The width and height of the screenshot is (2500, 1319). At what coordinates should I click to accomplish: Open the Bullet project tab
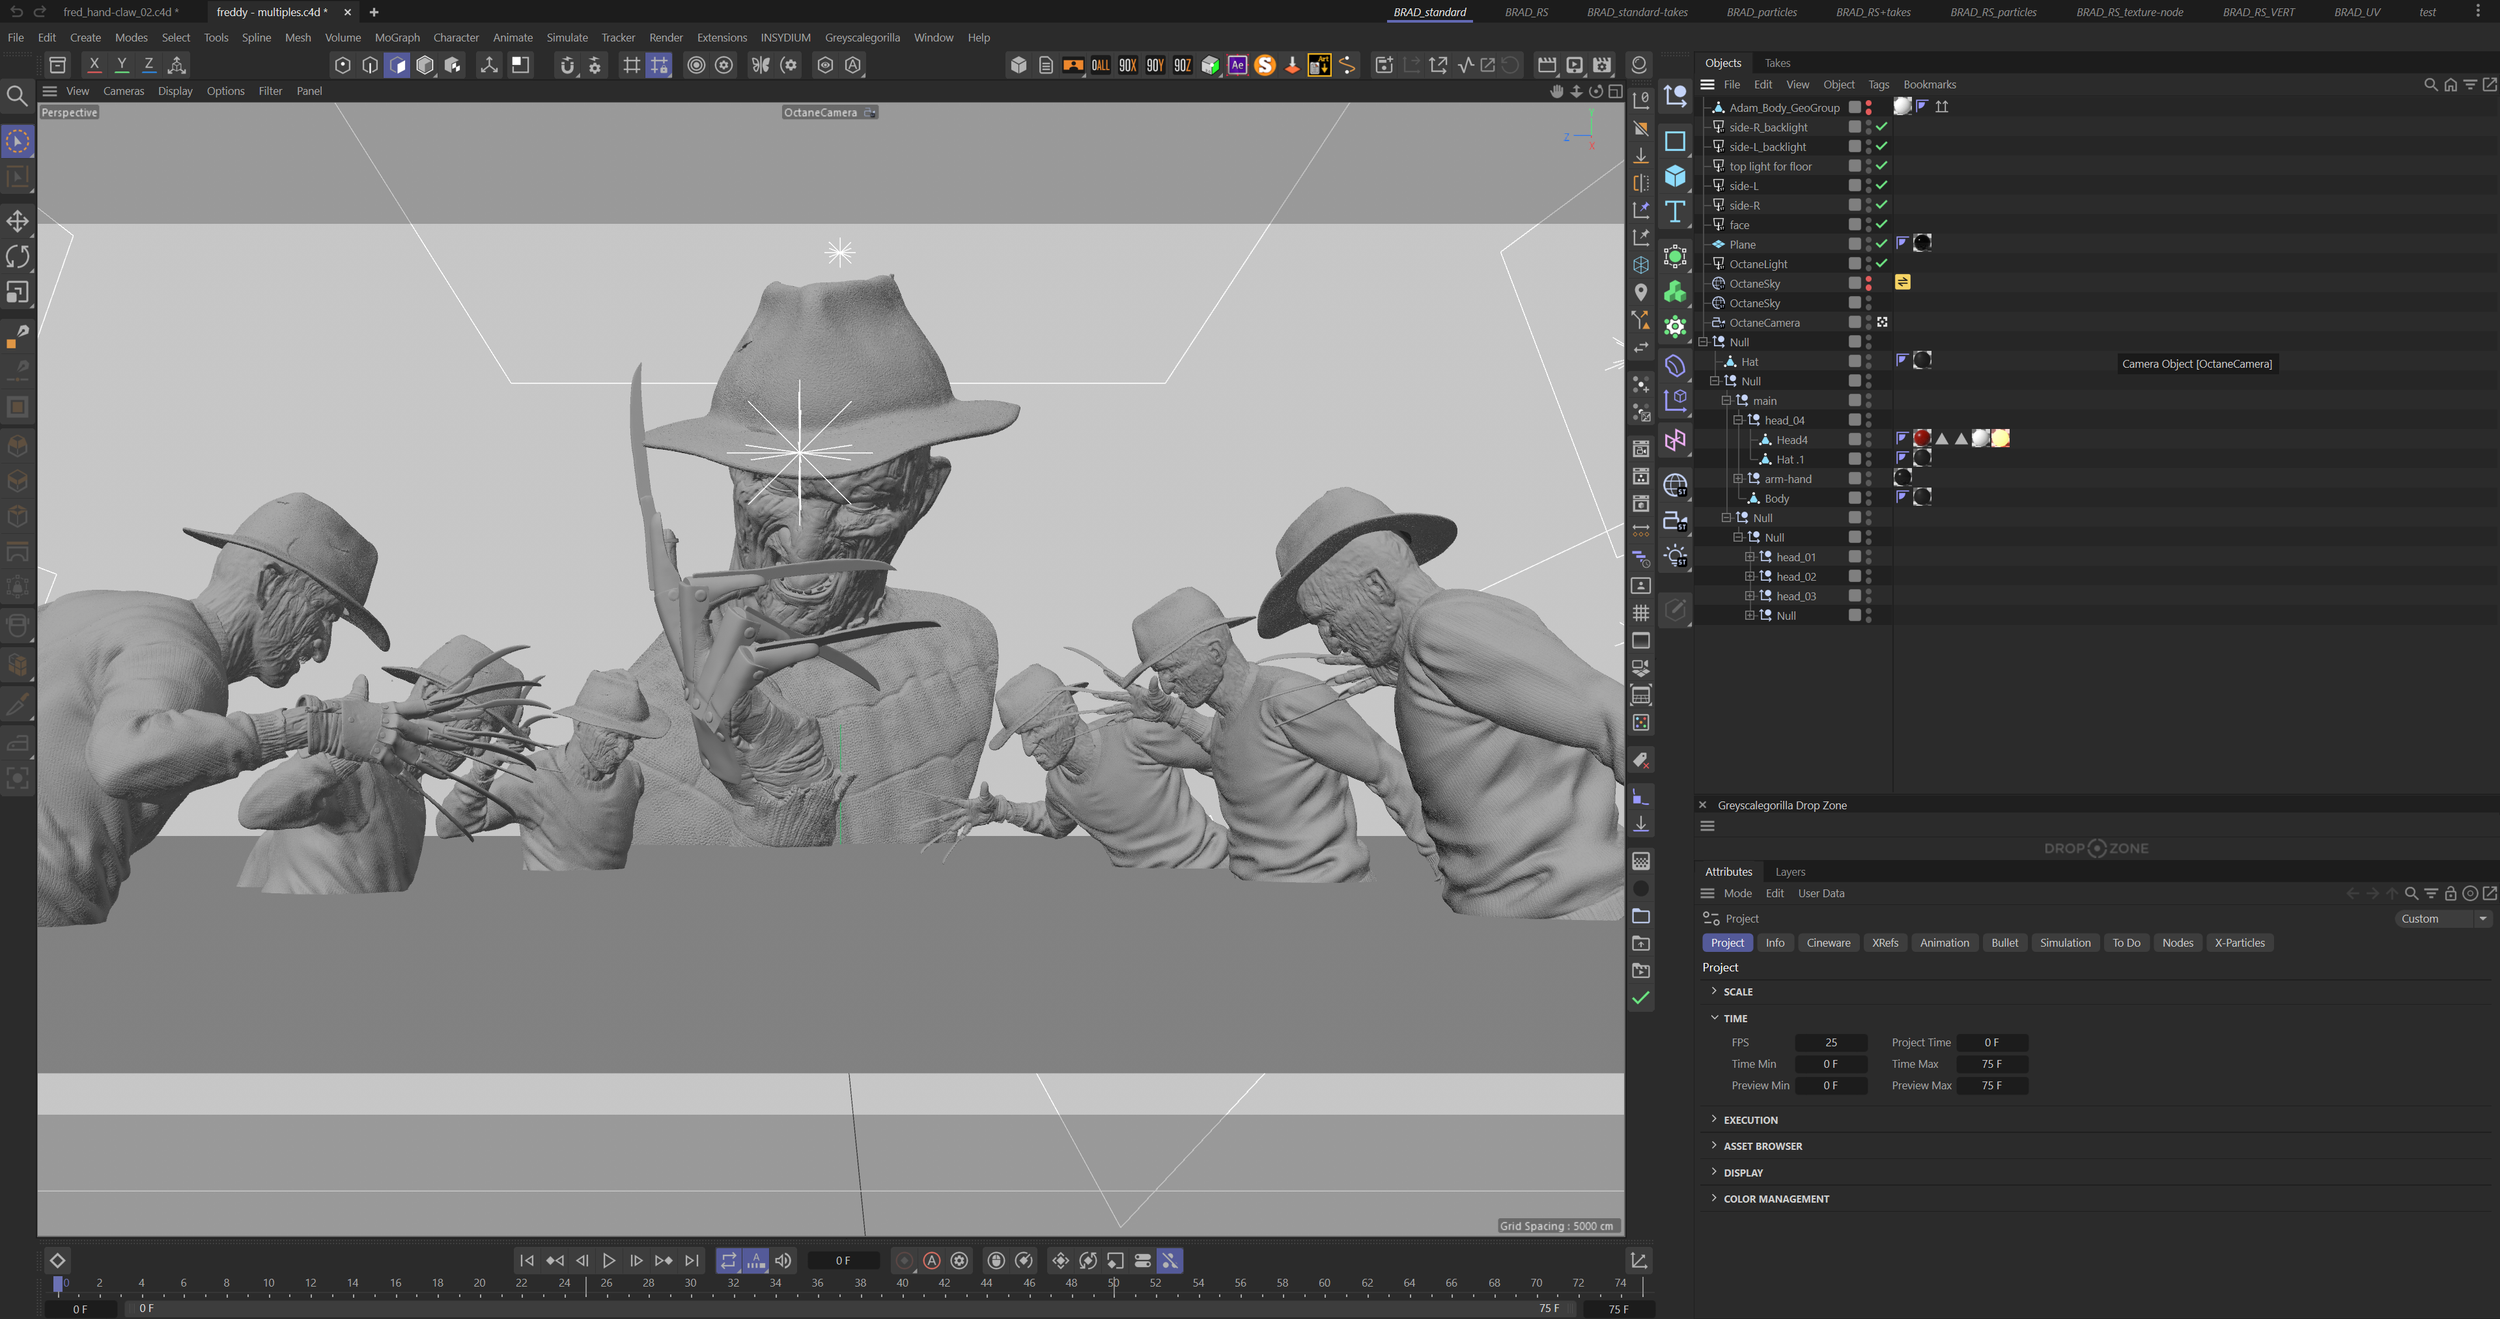coord(2004,943)
